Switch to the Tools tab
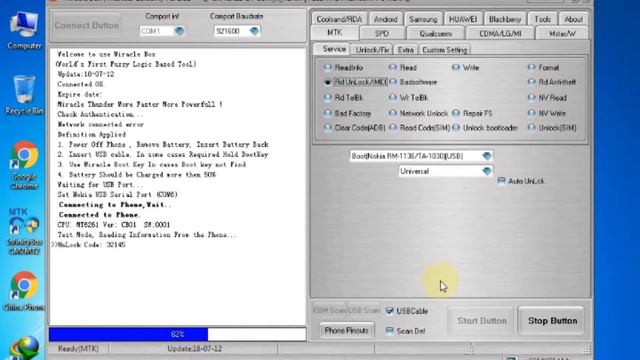 click(542, 19)
